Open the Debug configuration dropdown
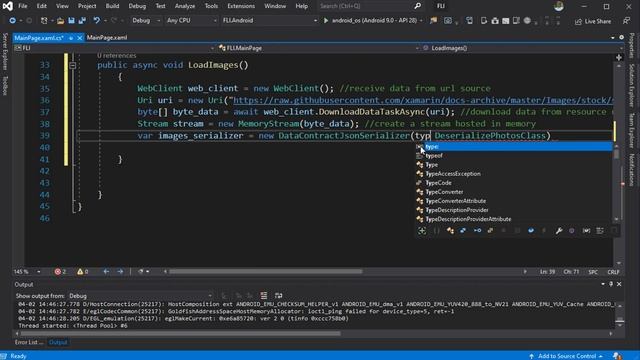The image size is (640, 360). [146, 20]
